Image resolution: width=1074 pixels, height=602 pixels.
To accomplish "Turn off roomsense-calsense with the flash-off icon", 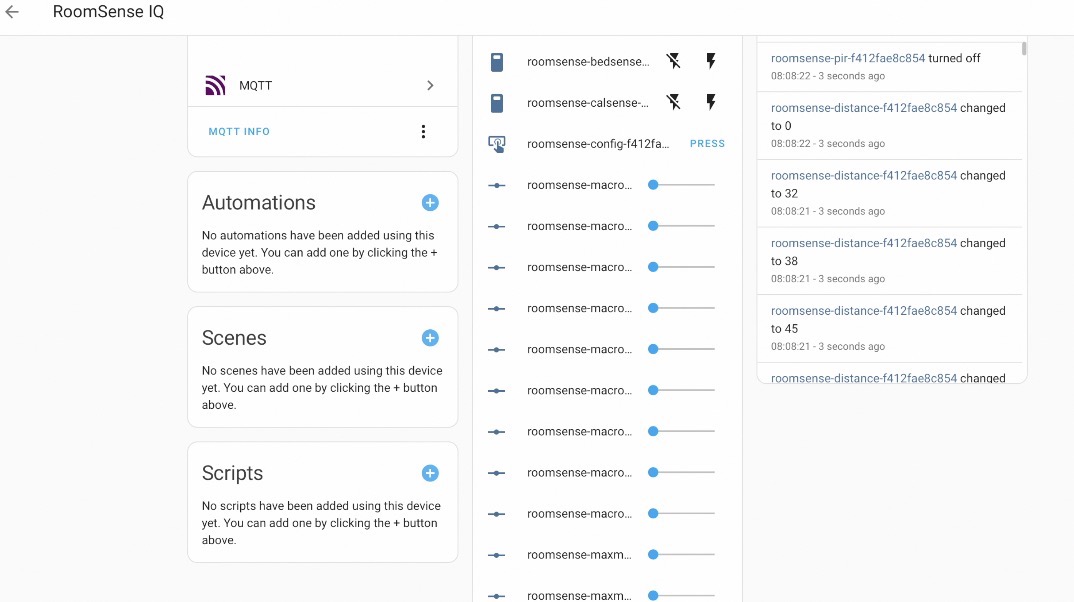I will [x=674, y=103].
